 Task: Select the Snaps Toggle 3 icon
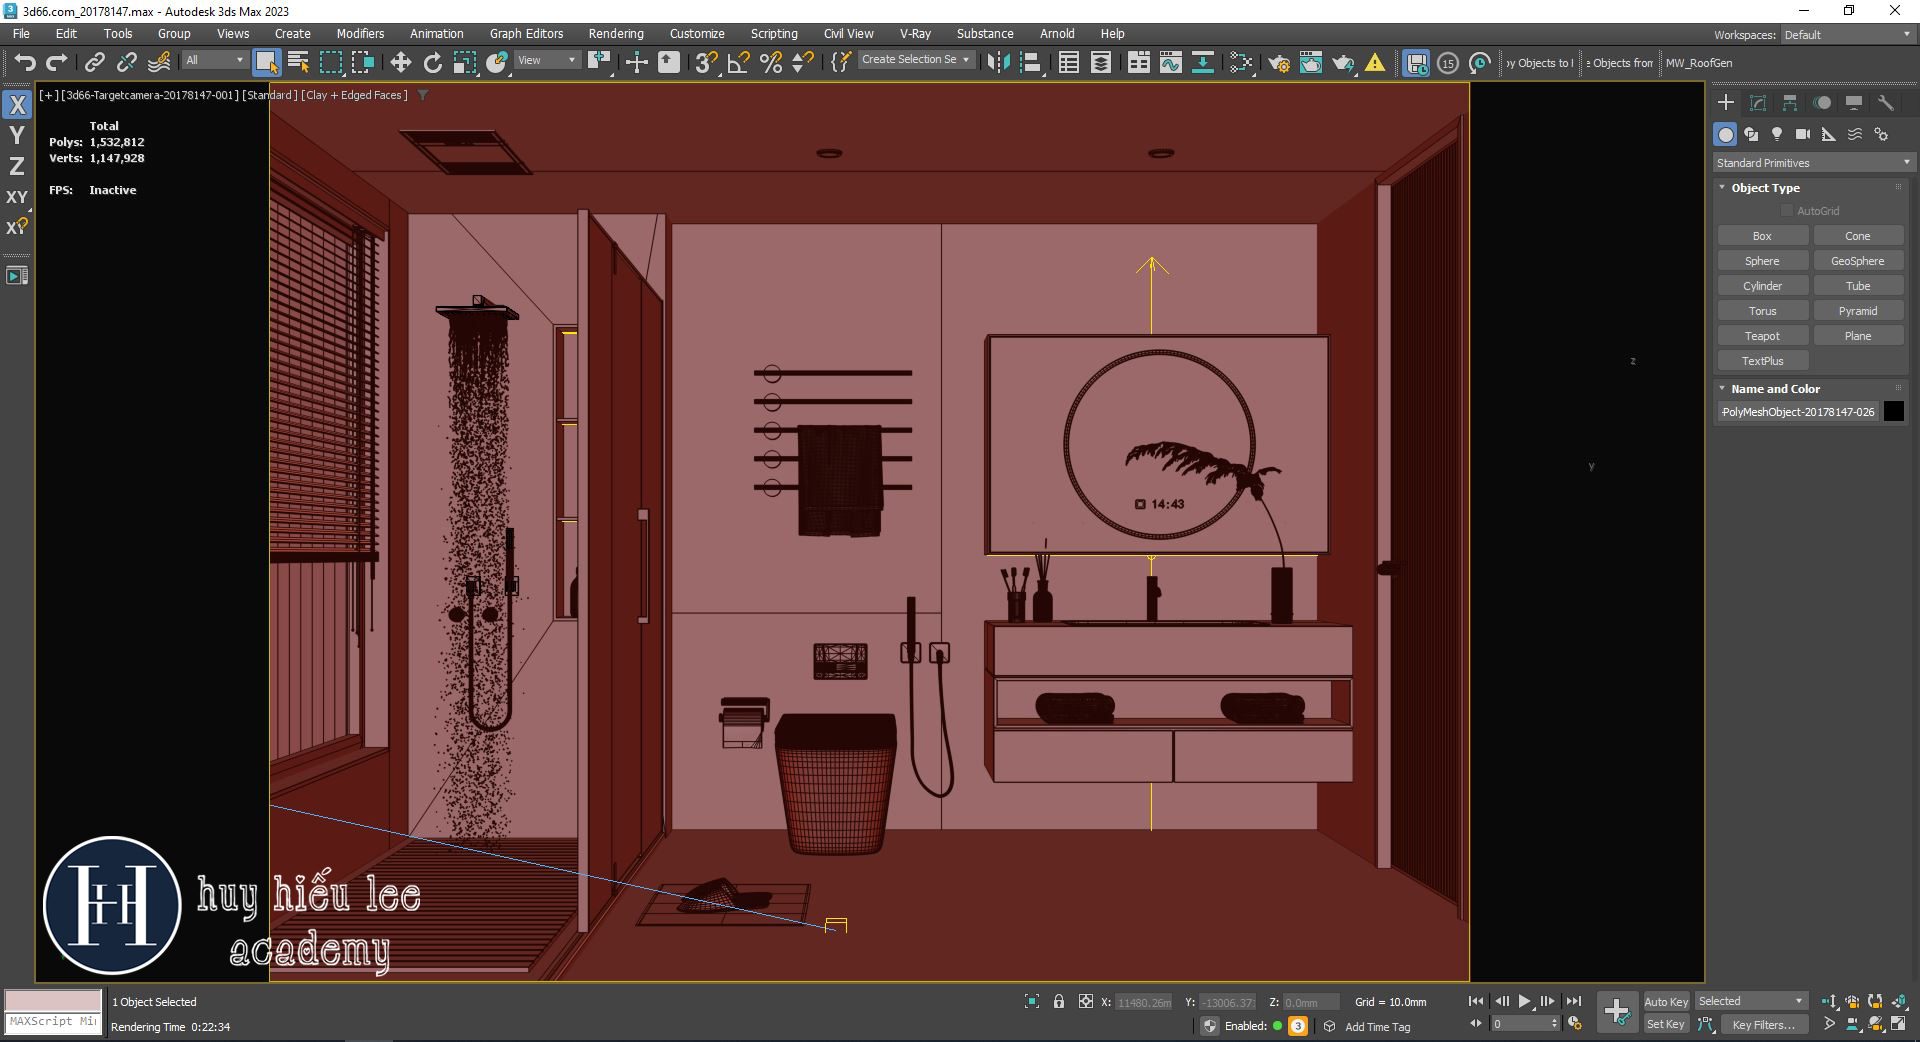pos(707,62)
